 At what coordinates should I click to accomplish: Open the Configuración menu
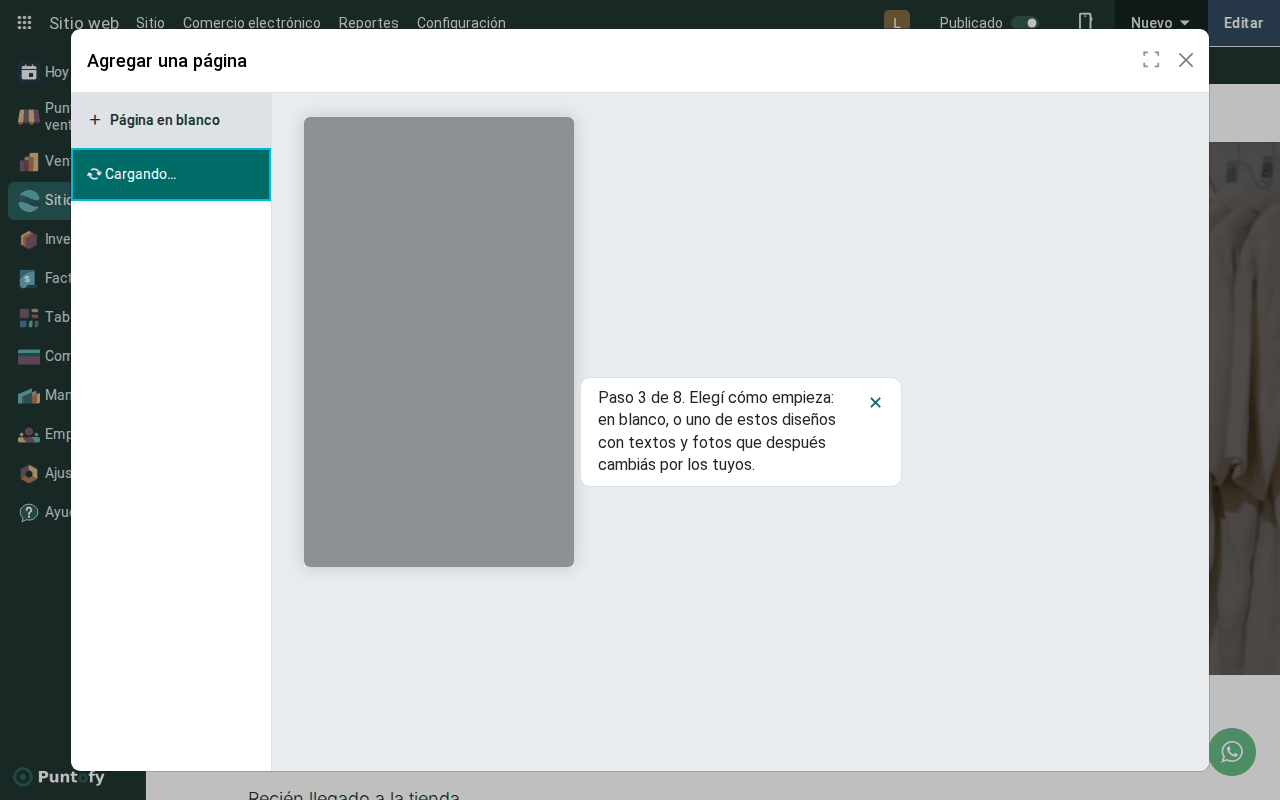(x=461, y=23)
